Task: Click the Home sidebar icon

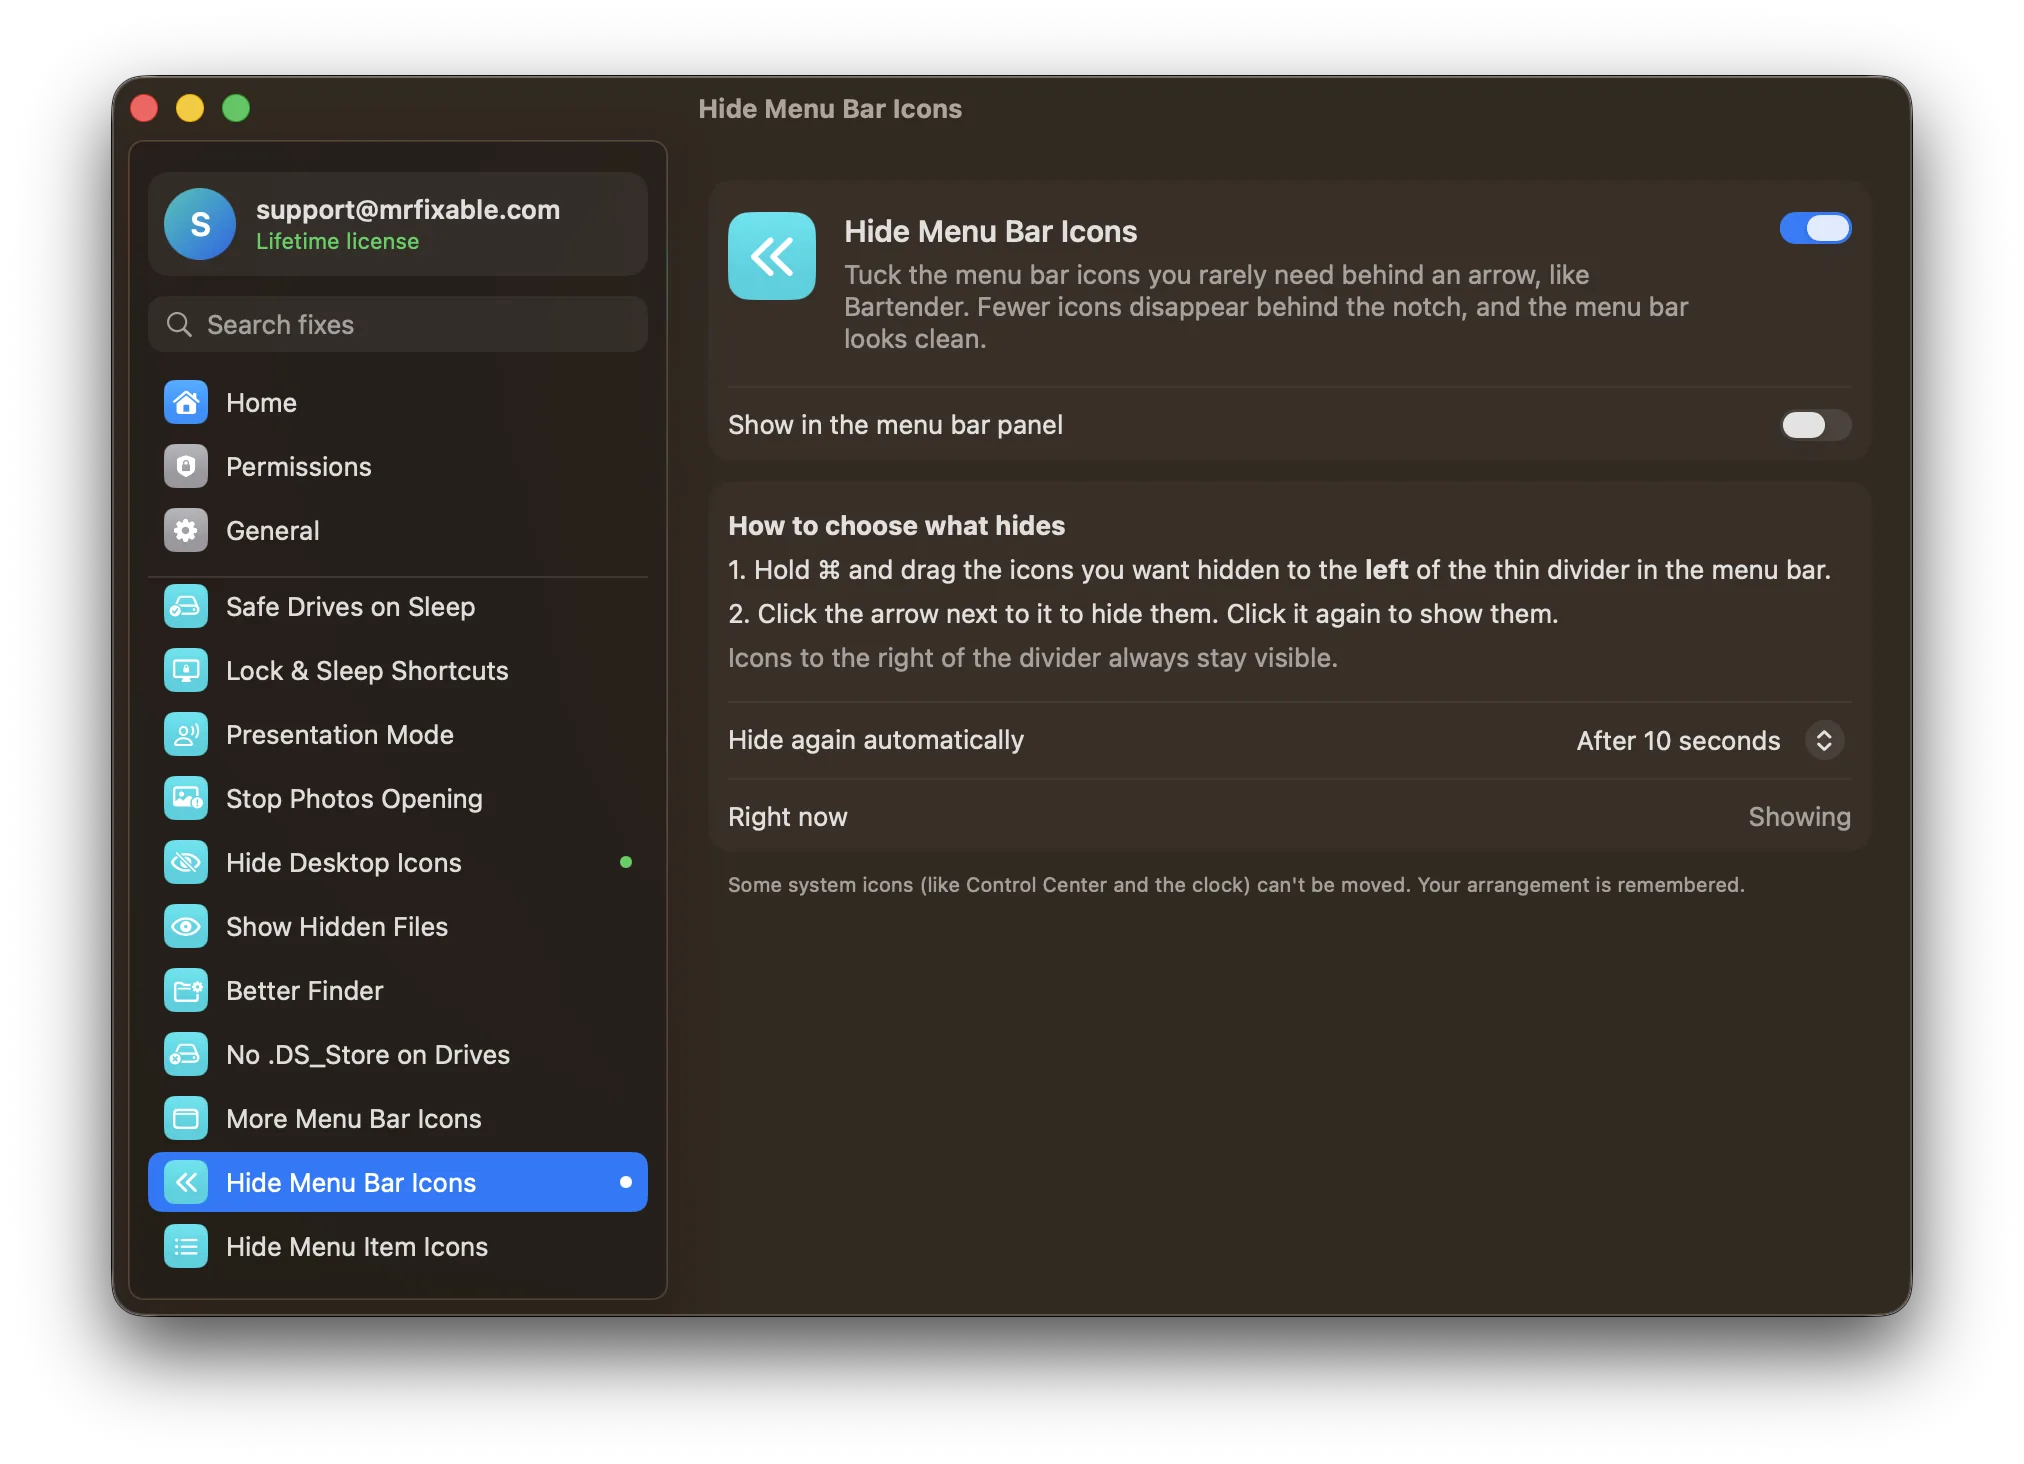Action: point(186,402)
